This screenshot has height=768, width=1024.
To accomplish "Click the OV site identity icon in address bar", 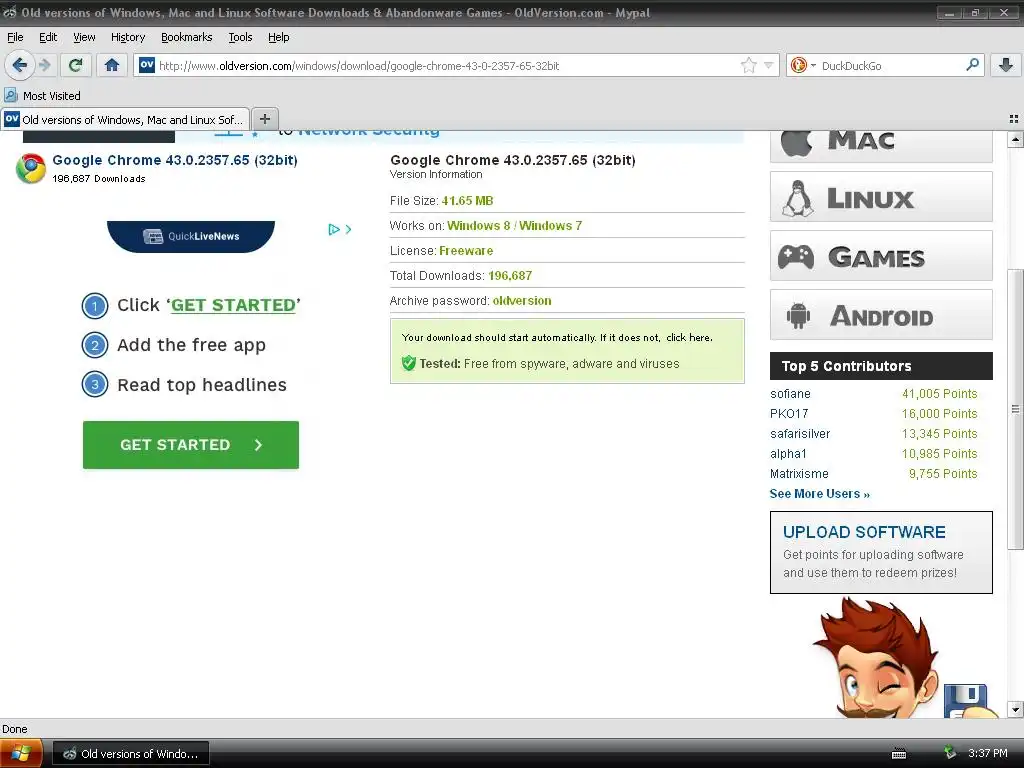I will (x=147, y=65).
